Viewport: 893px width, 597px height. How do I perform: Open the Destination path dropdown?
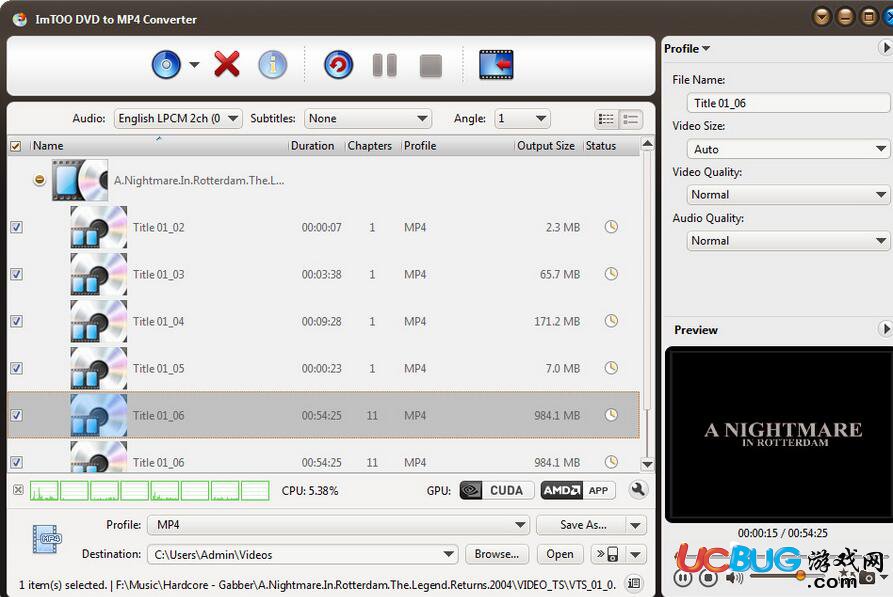coord(303,554)
